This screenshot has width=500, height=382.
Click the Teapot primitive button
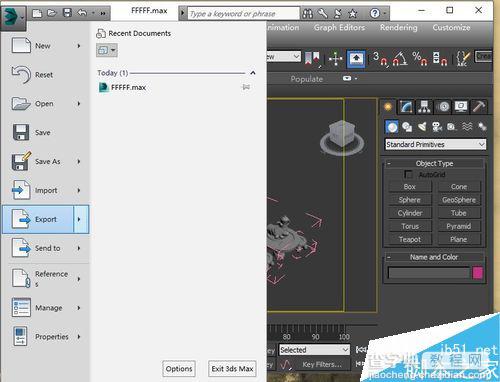click(410, 239)
